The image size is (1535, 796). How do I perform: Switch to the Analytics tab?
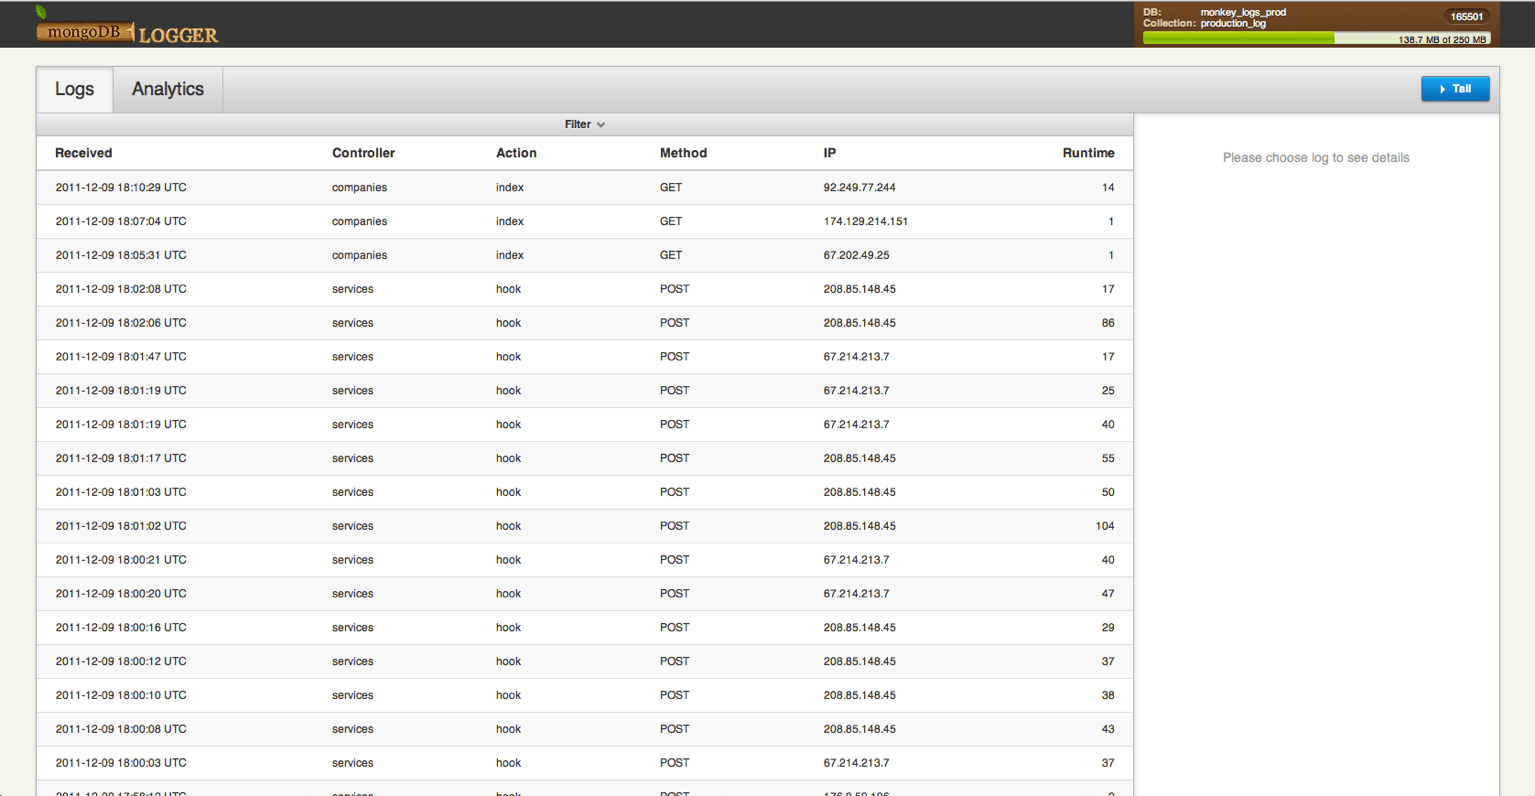(168, 89)
